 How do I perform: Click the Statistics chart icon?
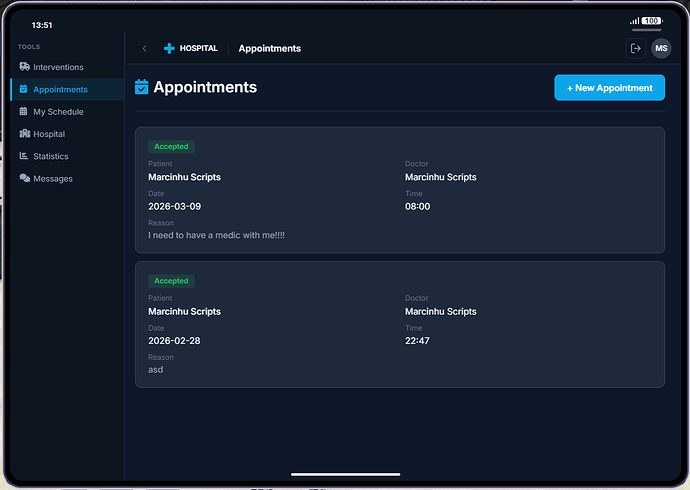(x=24, y=156)
